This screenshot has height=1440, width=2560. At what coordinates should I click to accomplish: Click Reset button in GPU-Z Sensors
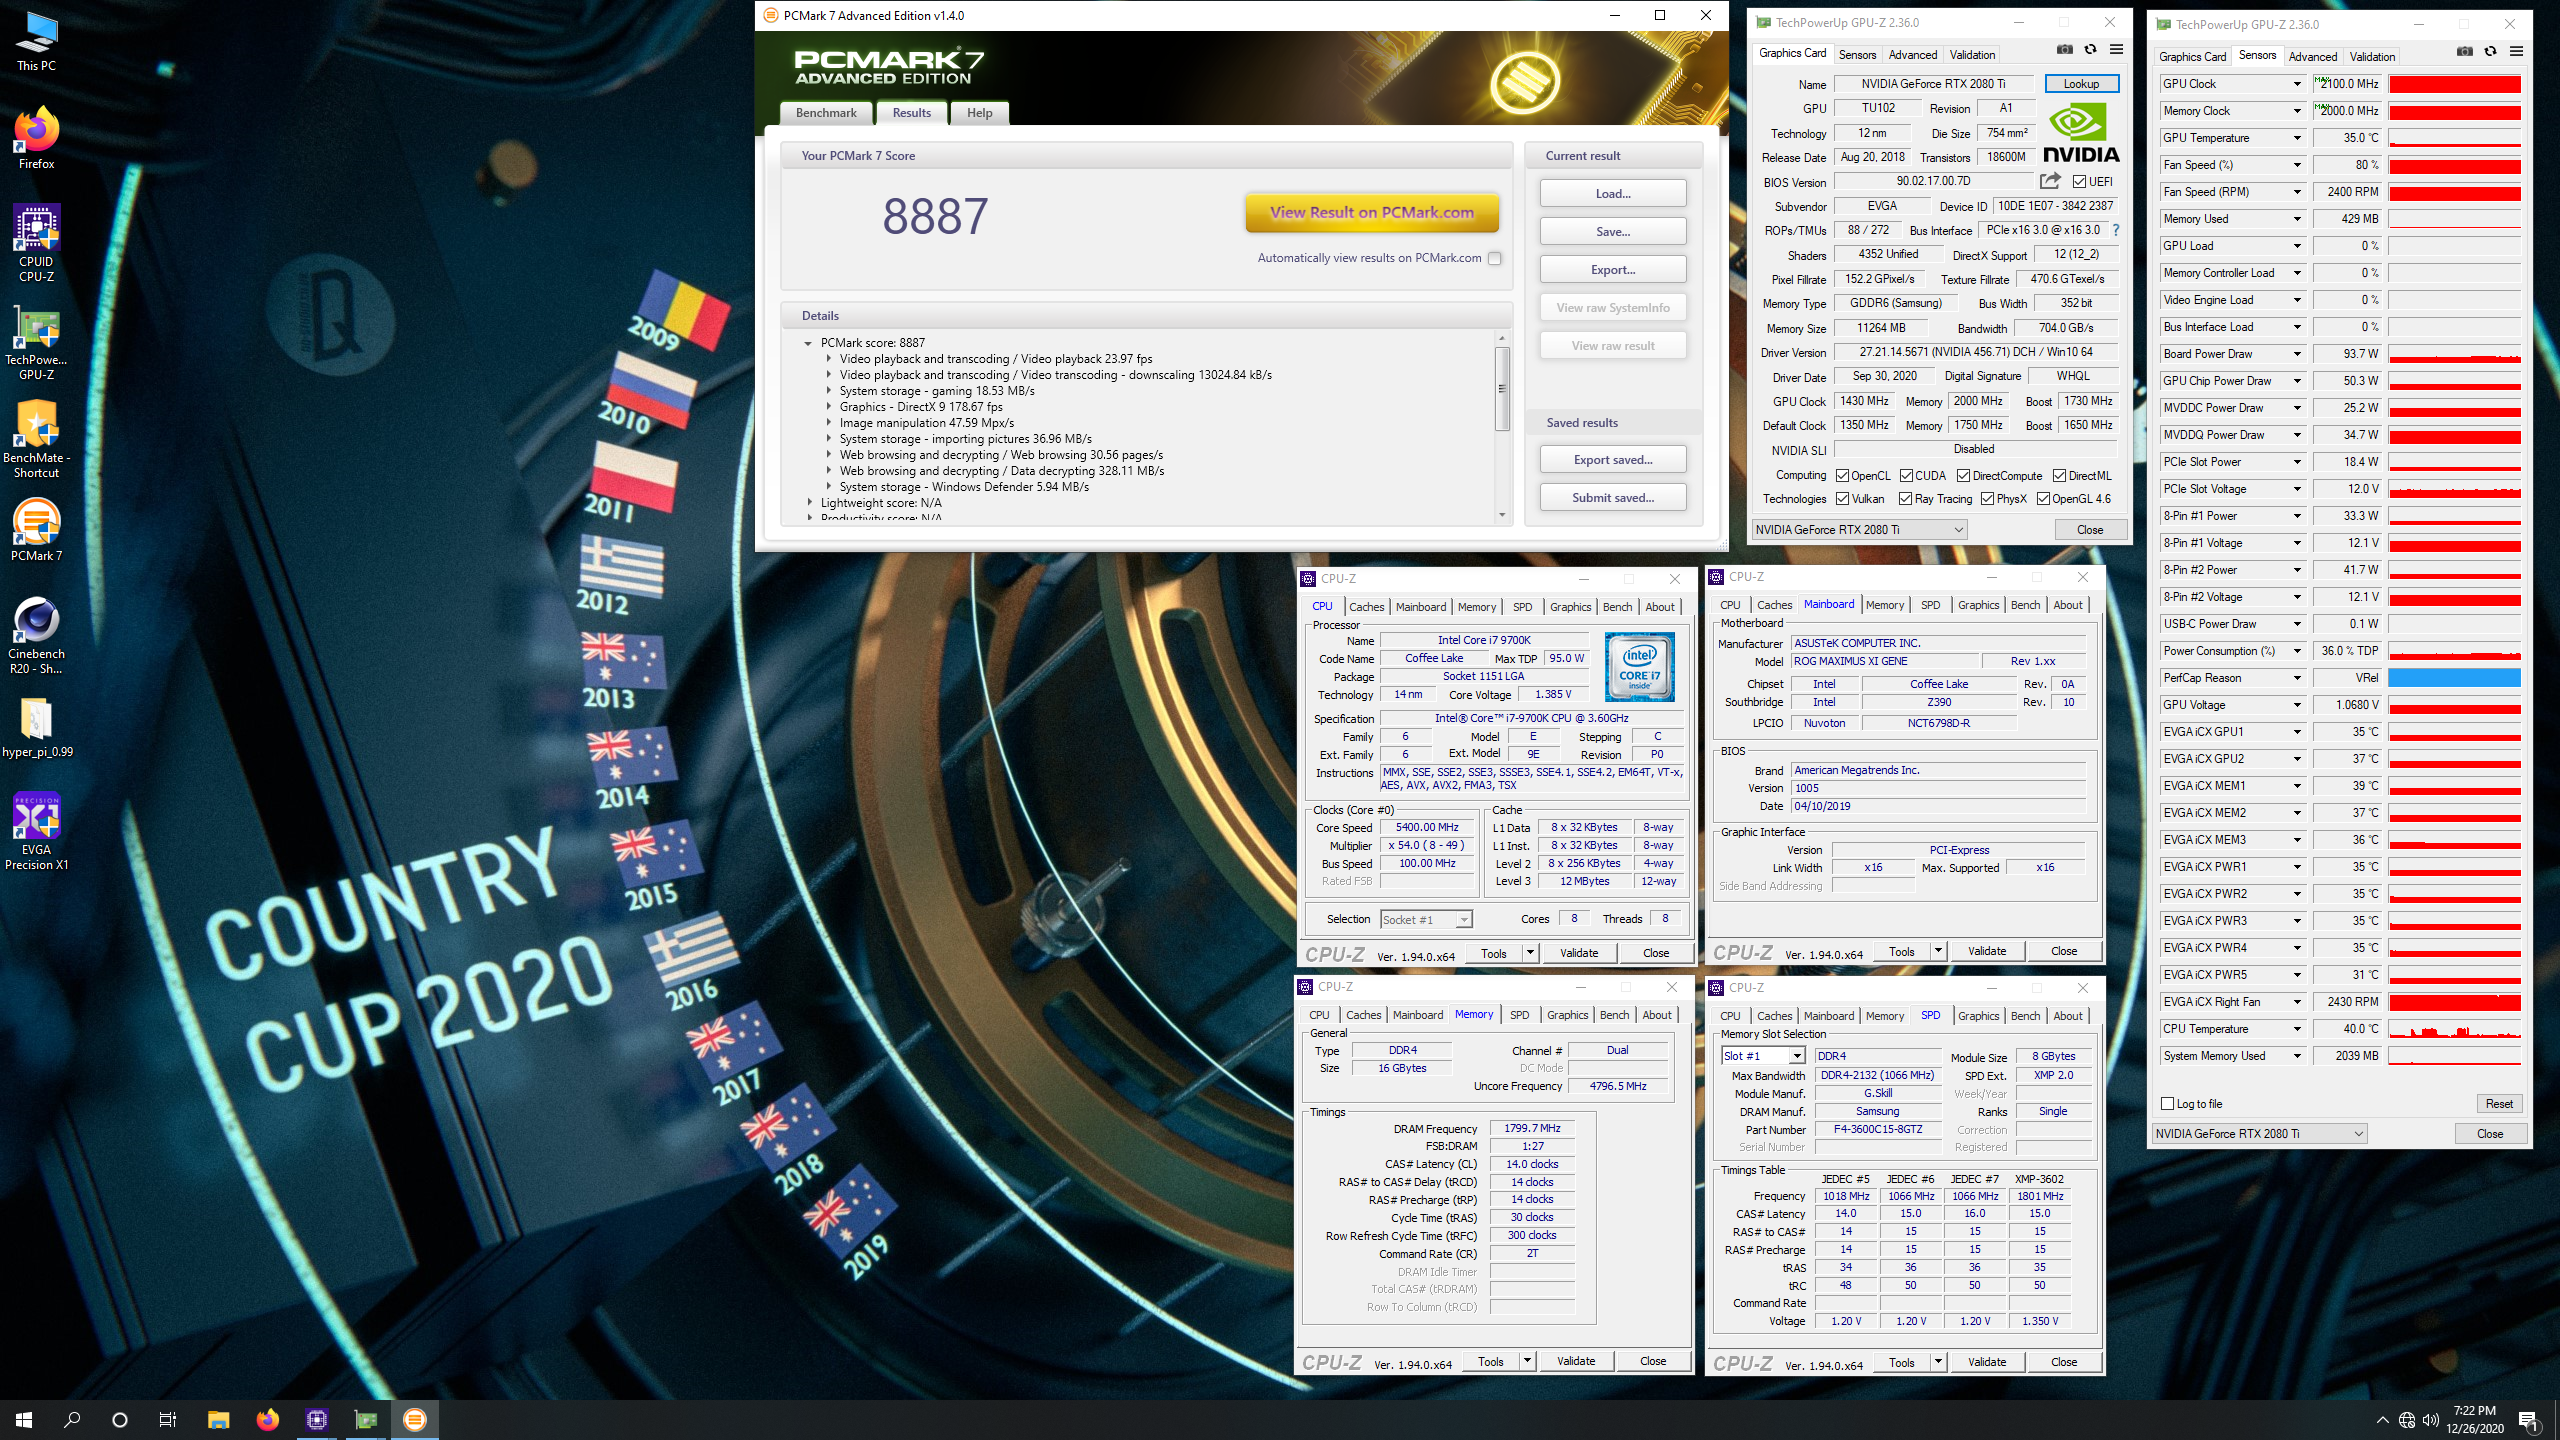coord(2499,1104)
